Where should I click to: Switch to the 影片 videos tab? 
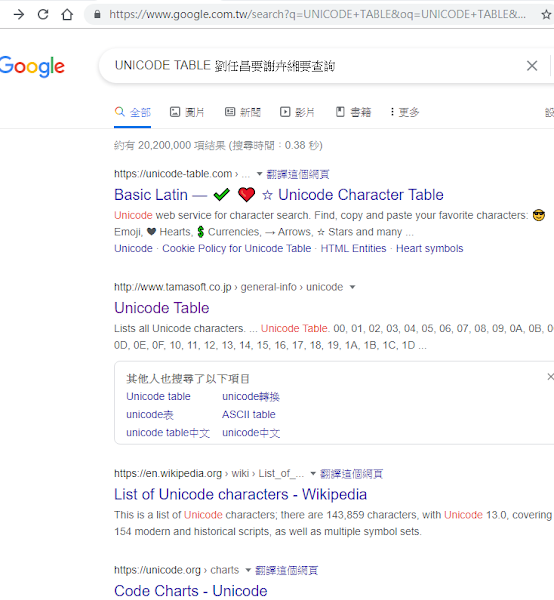tap(297, 112)
